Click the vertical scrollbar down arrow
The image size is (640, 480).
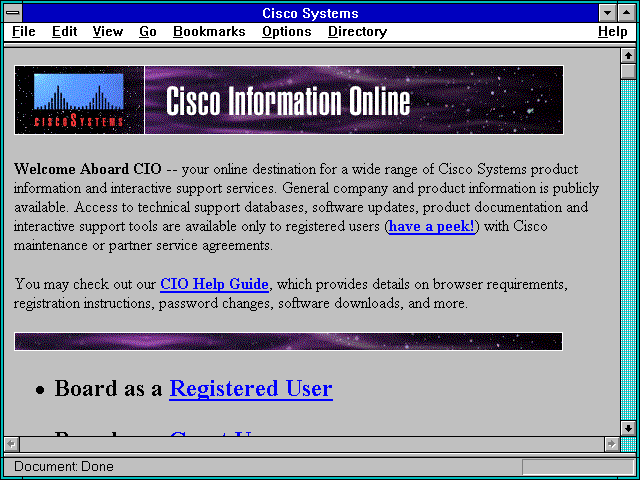628,428
